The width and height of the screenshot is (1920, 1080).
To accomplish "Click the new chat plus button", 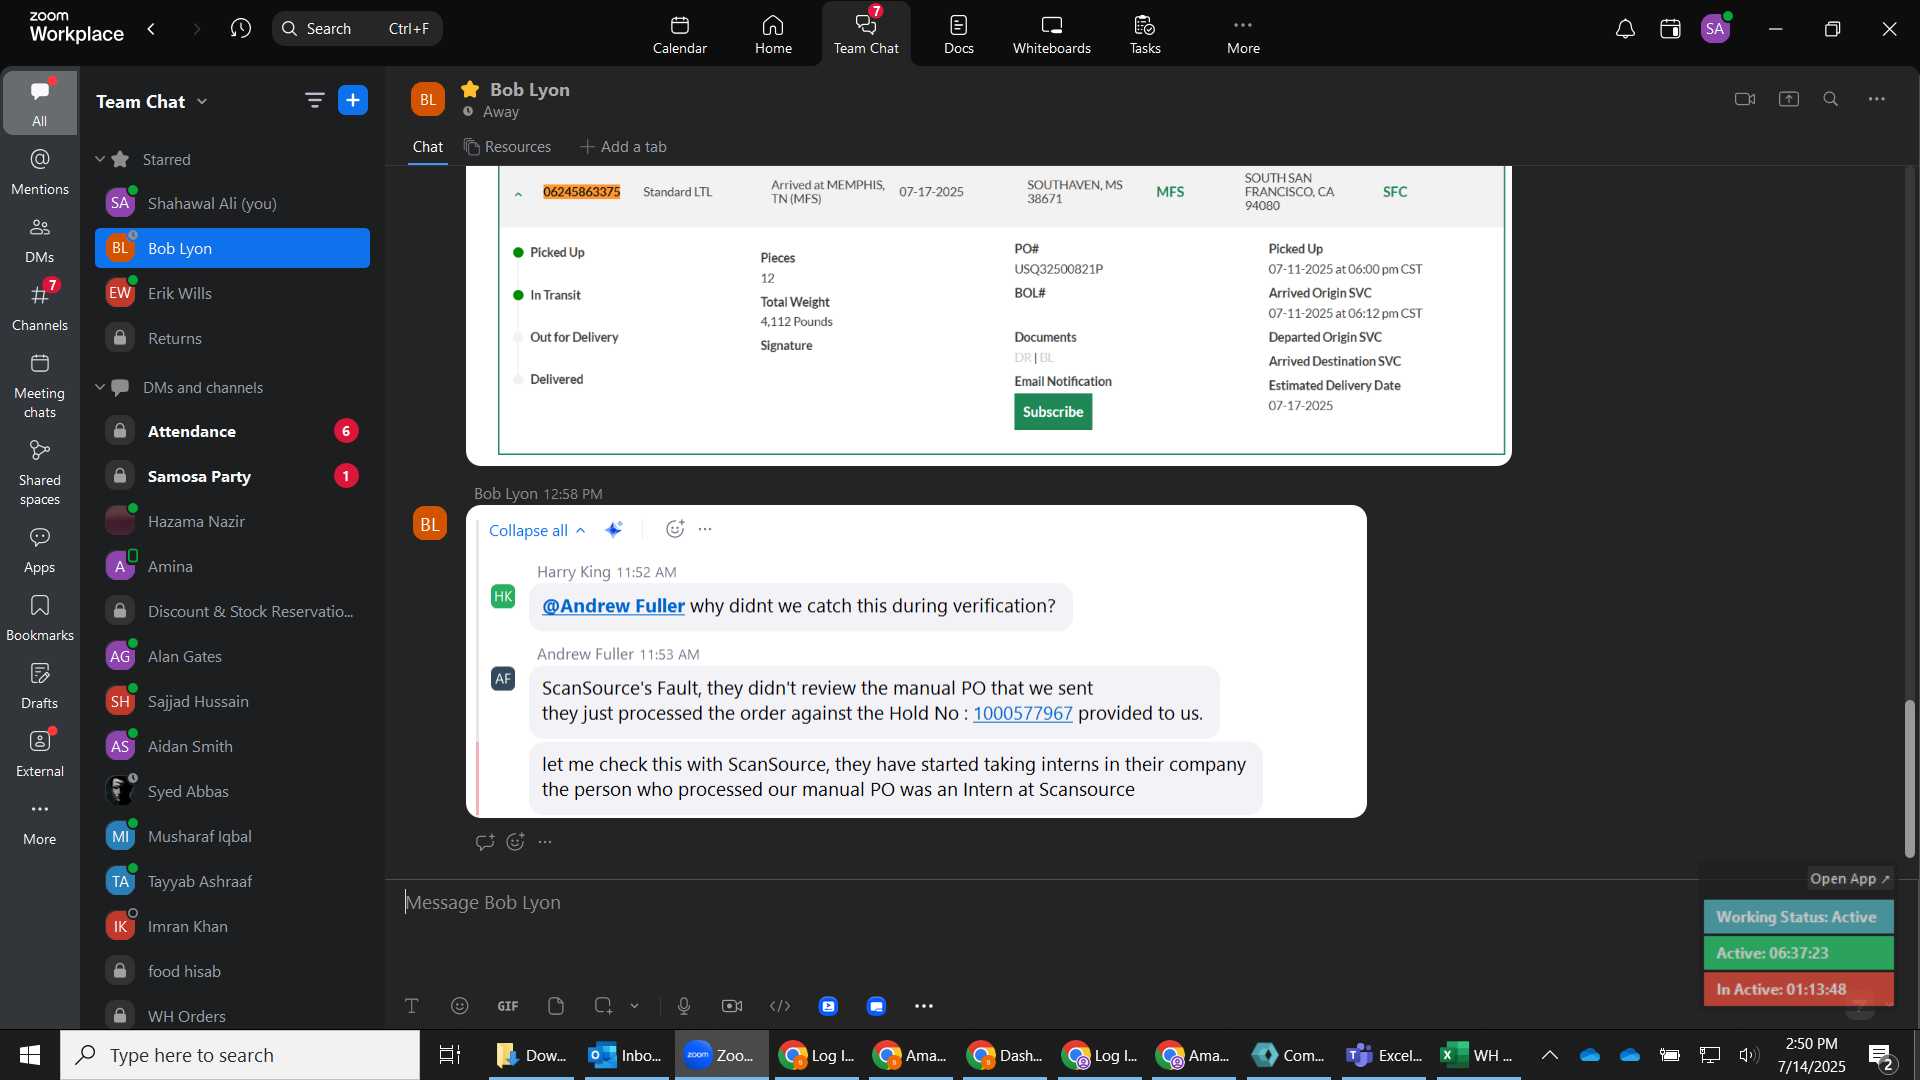I will [x=353, y=100].
